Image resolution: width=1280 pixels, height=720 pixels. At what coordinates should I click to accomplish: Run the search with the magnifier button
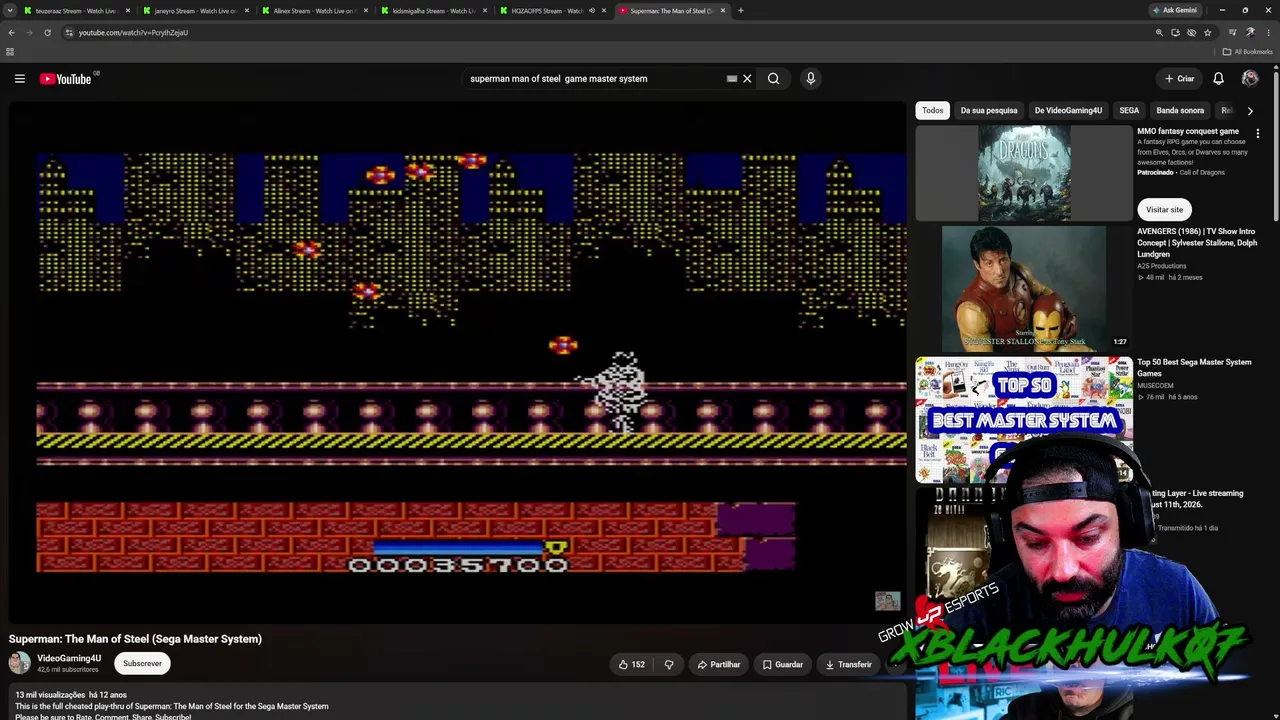773,78
